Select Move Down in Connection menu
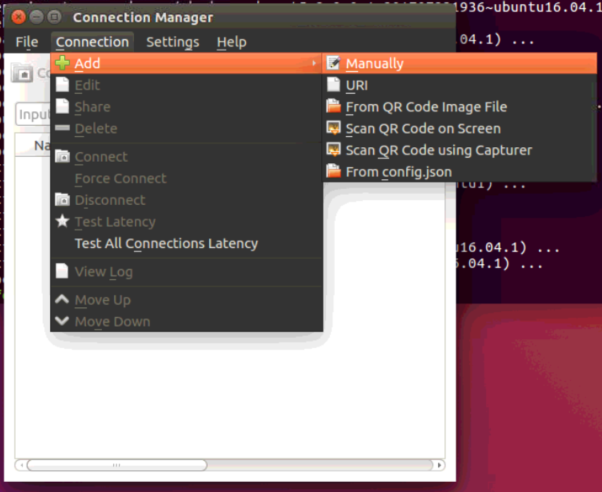Screen dimensions: 602x492 point(112,322)
